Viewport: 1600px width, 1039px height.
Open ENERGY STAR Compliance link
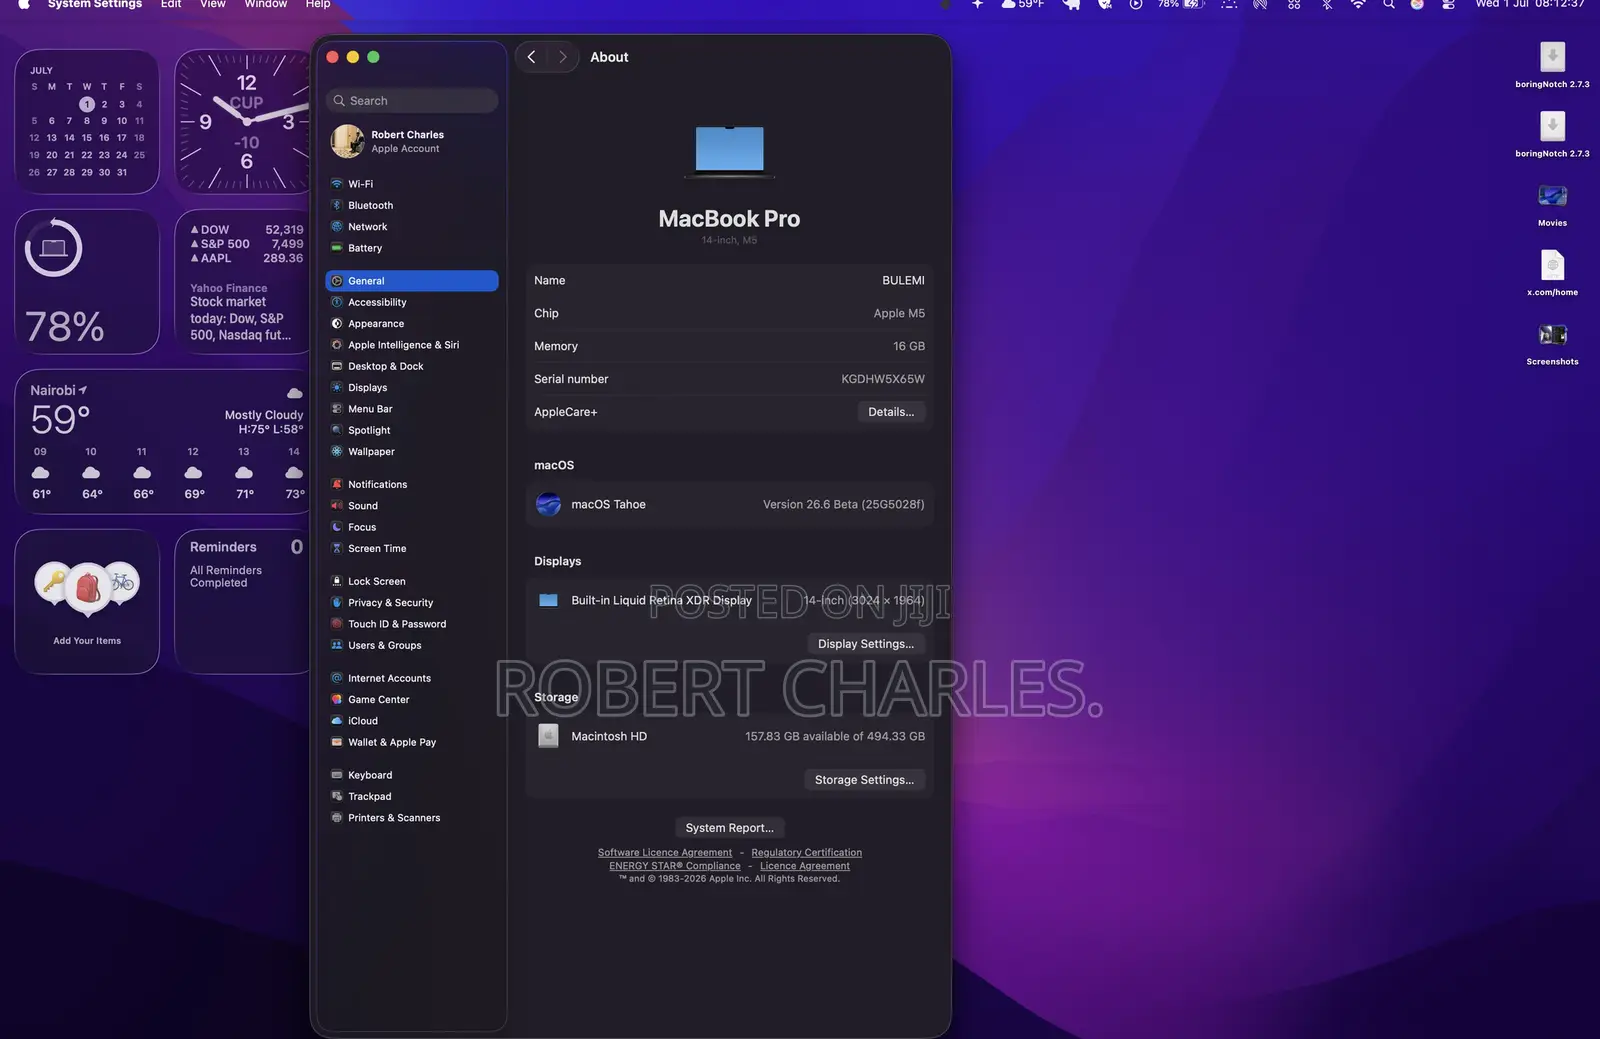(675, 866)
